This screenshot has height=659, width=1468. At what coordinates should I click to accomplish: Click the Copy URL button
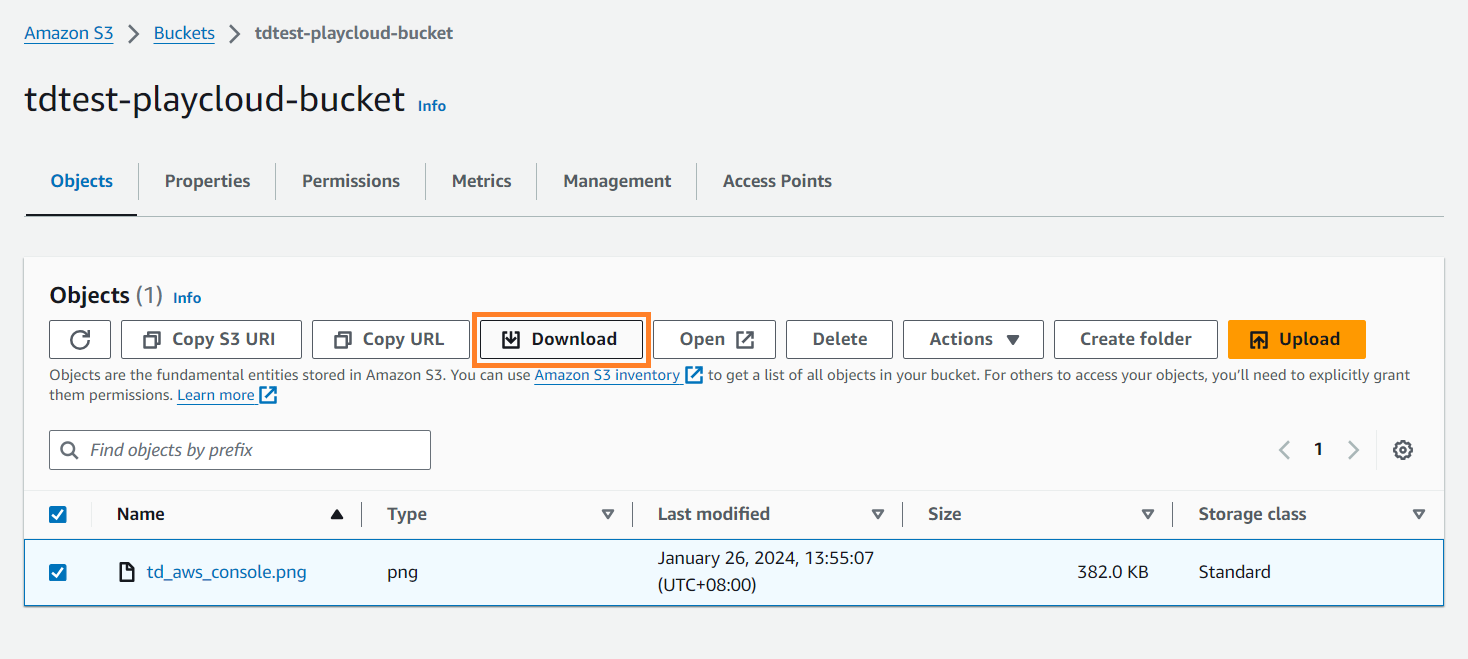(391, 339)
